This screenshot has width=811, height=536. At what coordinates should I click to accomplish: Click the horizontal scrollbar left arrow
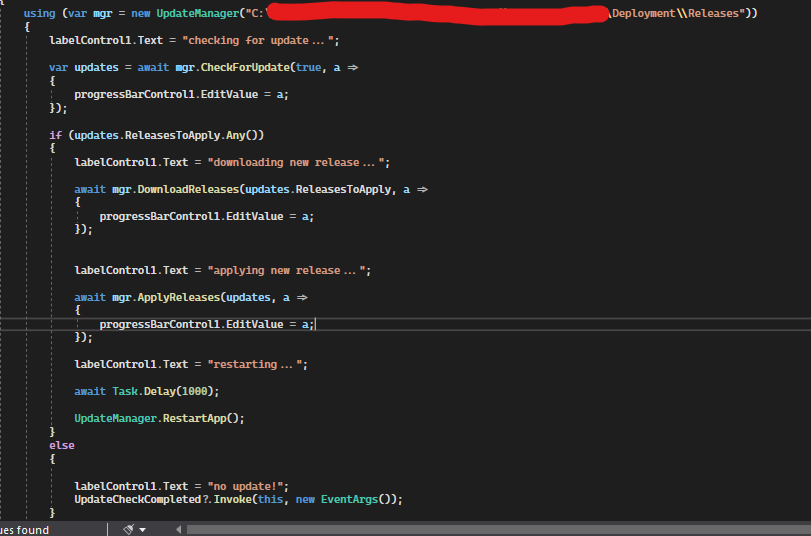click(x=178, y=529)
